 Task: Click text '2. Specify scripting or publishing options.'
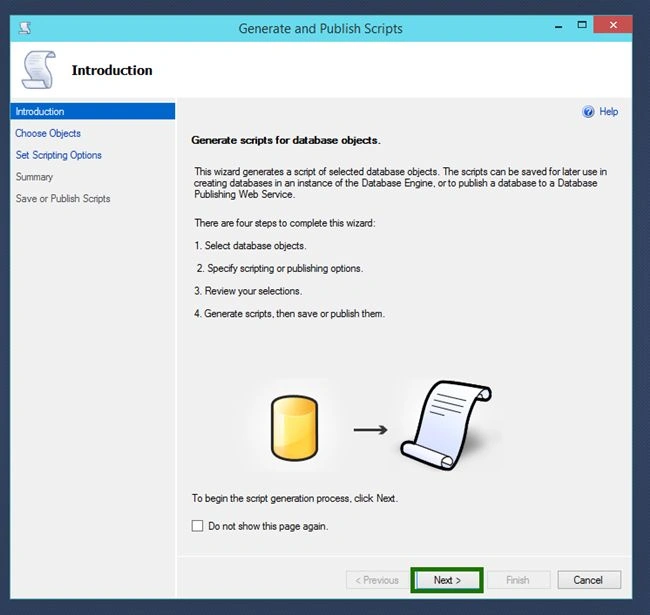[x=280, y=269]
